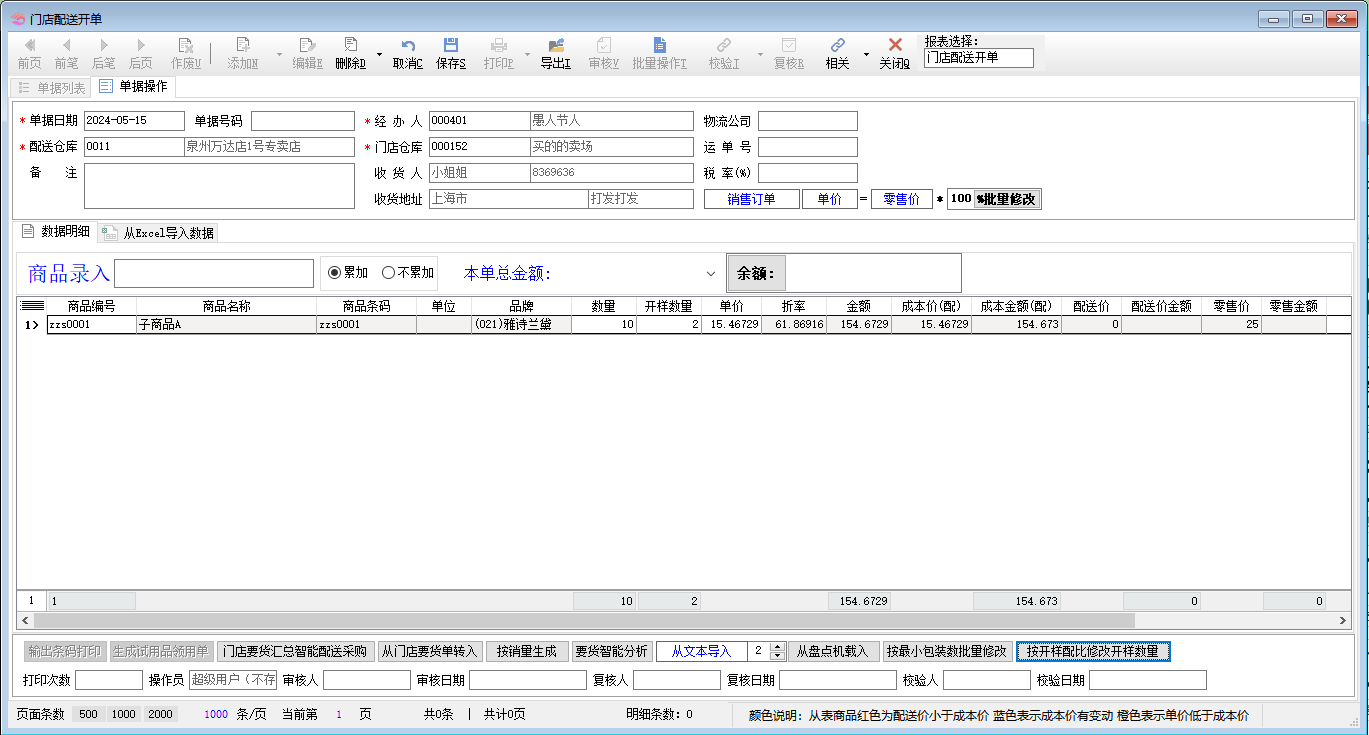Viewport: 1369px width, 735px height.
Task: Click the 审核 (audit) toolbar icon
Action: [604, 45]
